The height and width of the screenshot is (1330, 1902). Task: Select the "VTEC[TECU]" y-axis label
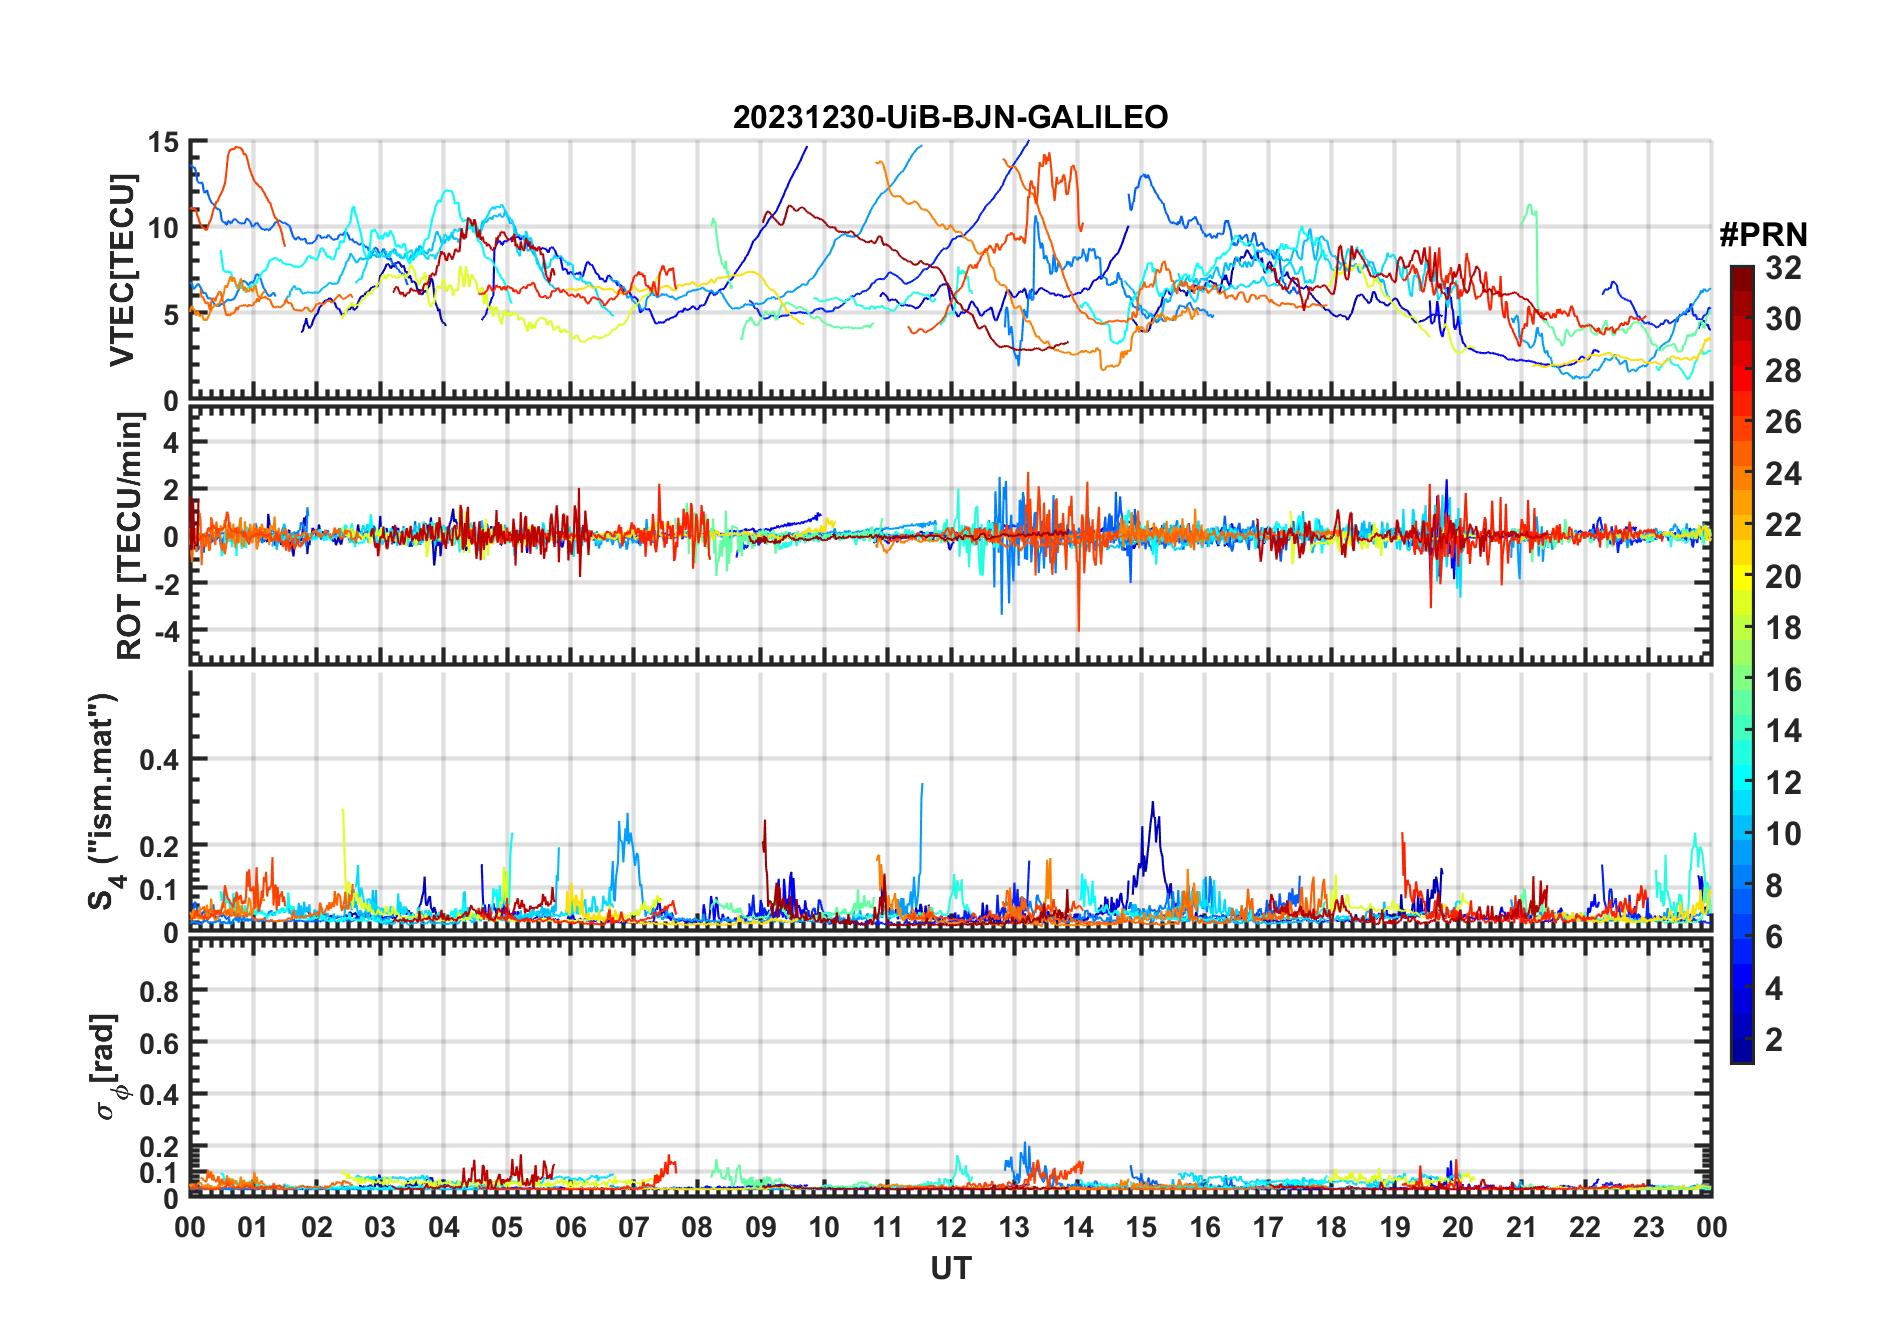click(121, 270)
